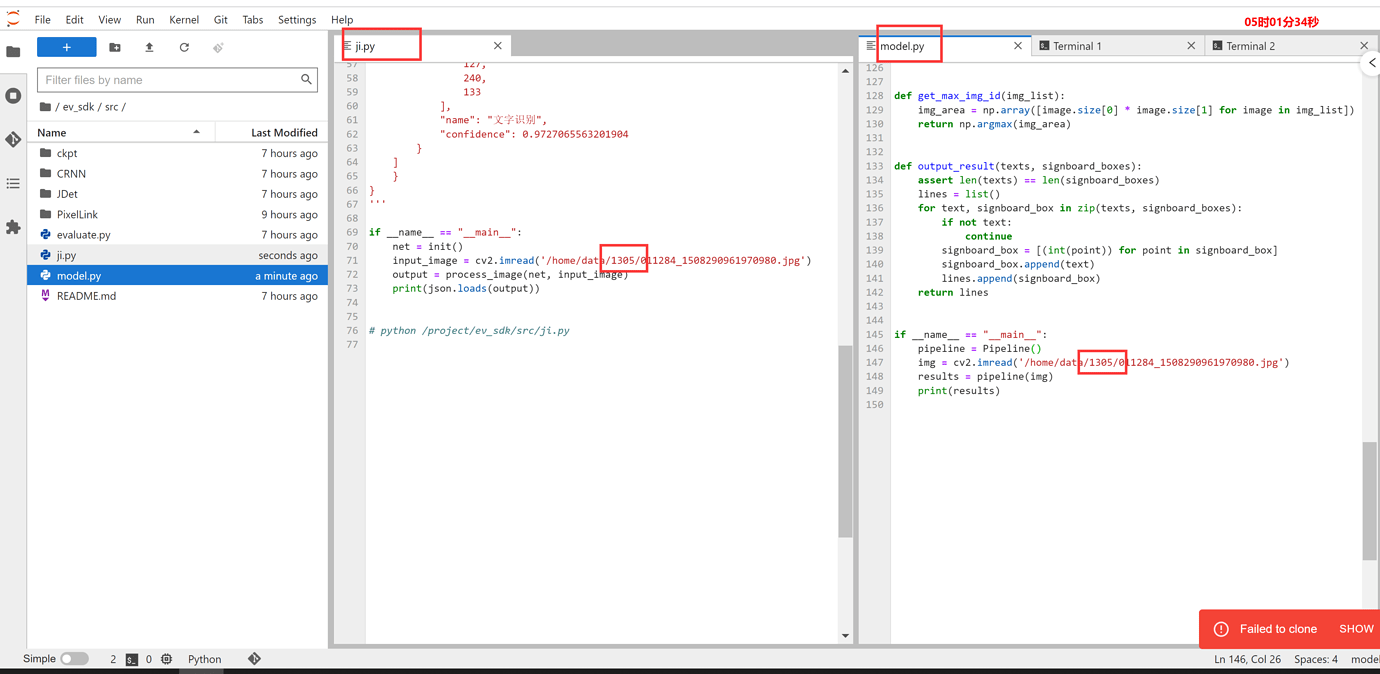Image resolution: width=1380 pixels, height=674 pixels.
Task: Open Running Terminals and Kernels panel
Action: coord(13,96)
